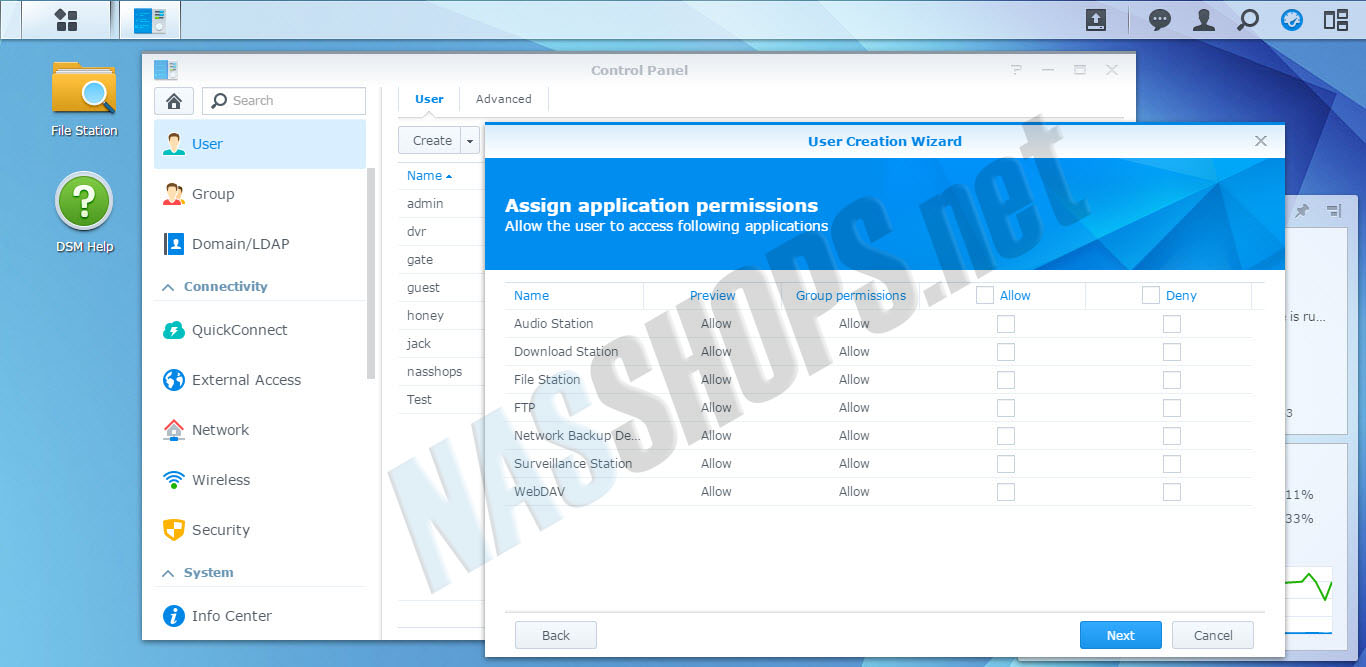This screenshot has height=667, width=1366.
Task: Check Allow for WebDAV
Action: pyautogui.click(x=1006, y=492)
